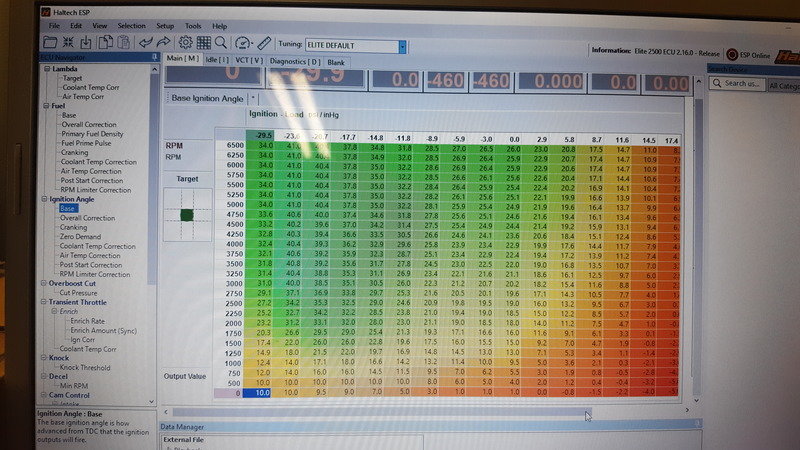Collapse the Lambda tree node

47,68
